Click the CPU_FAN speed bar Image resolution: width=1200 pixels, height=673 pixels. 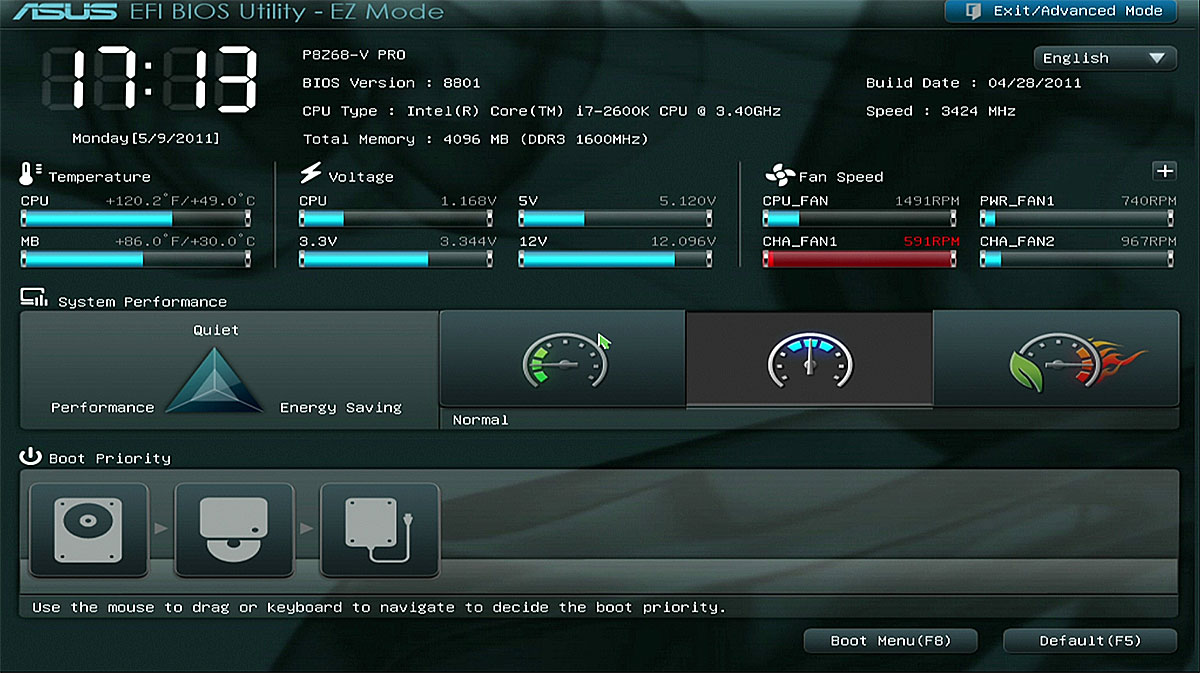(860, 219)
